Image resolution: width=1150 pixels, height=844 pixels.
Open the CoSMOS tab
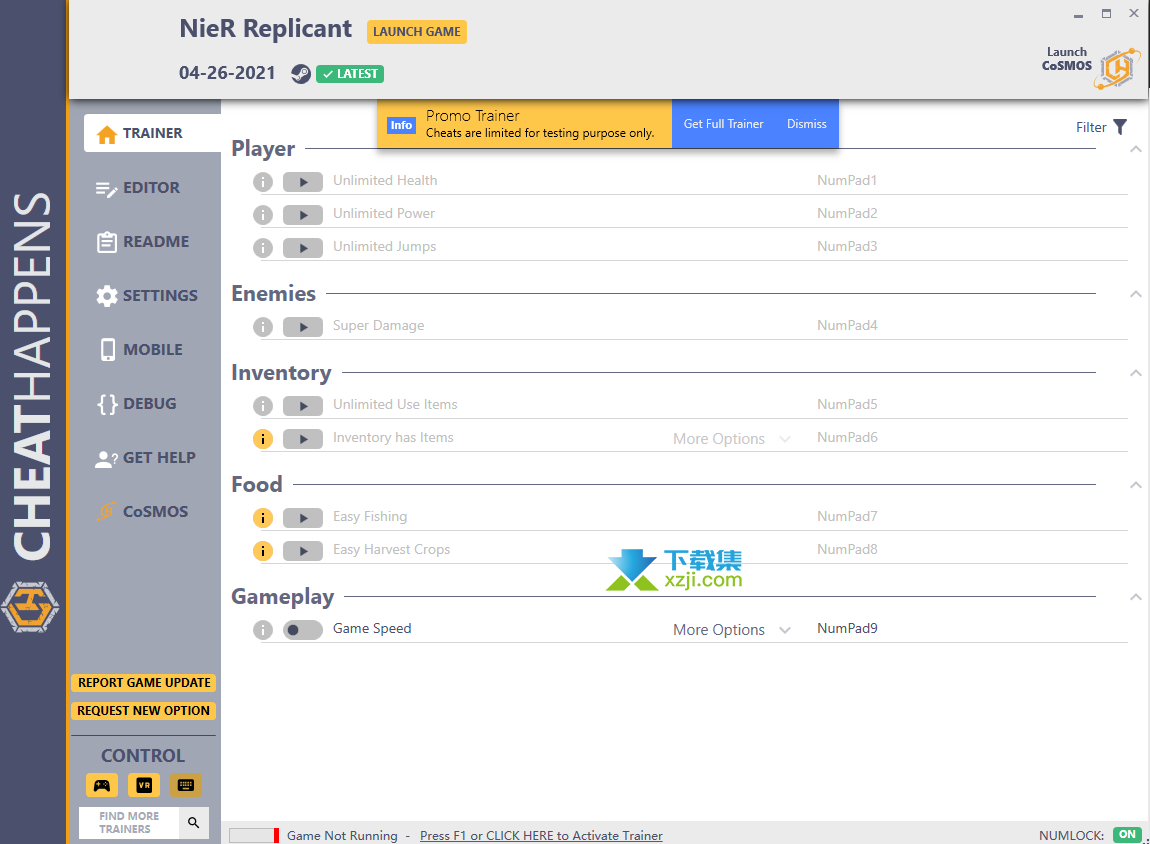pyautogui.click(x=142, y=511)
